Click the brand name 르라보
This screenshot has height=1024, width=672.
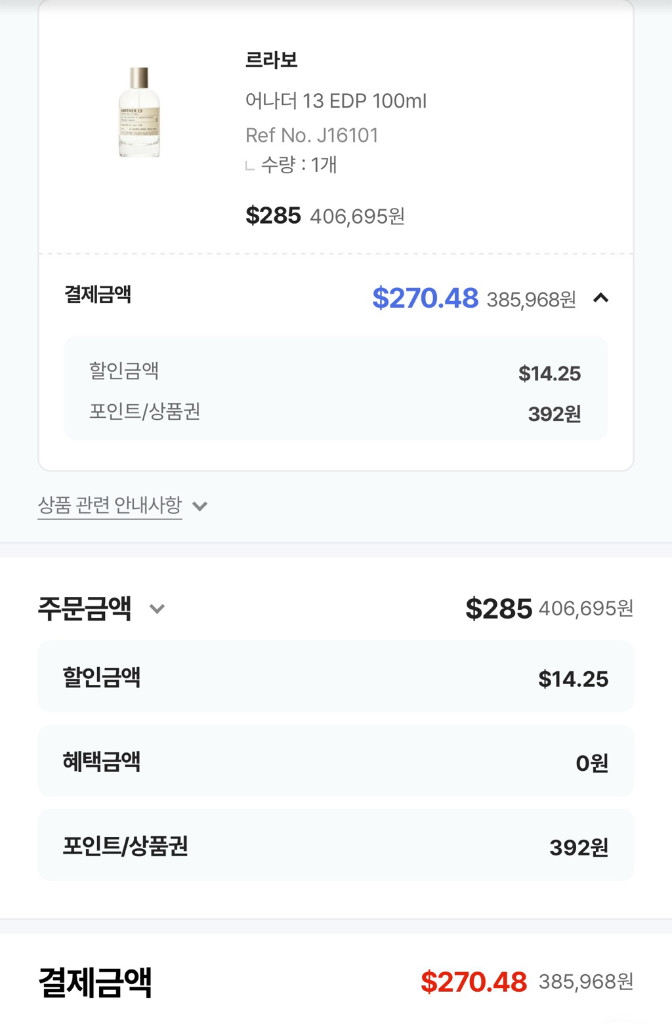pos(272,61)
